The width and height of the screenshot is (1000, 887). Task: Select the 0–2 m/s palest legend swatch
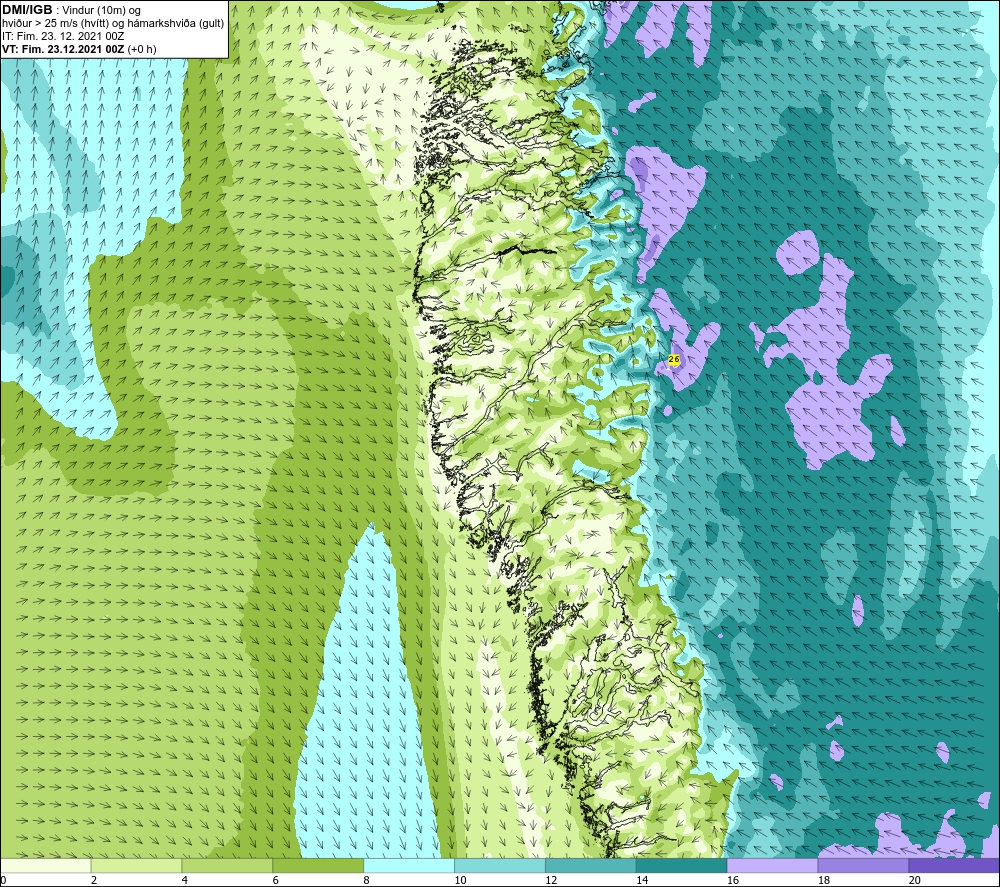(46, 866)
